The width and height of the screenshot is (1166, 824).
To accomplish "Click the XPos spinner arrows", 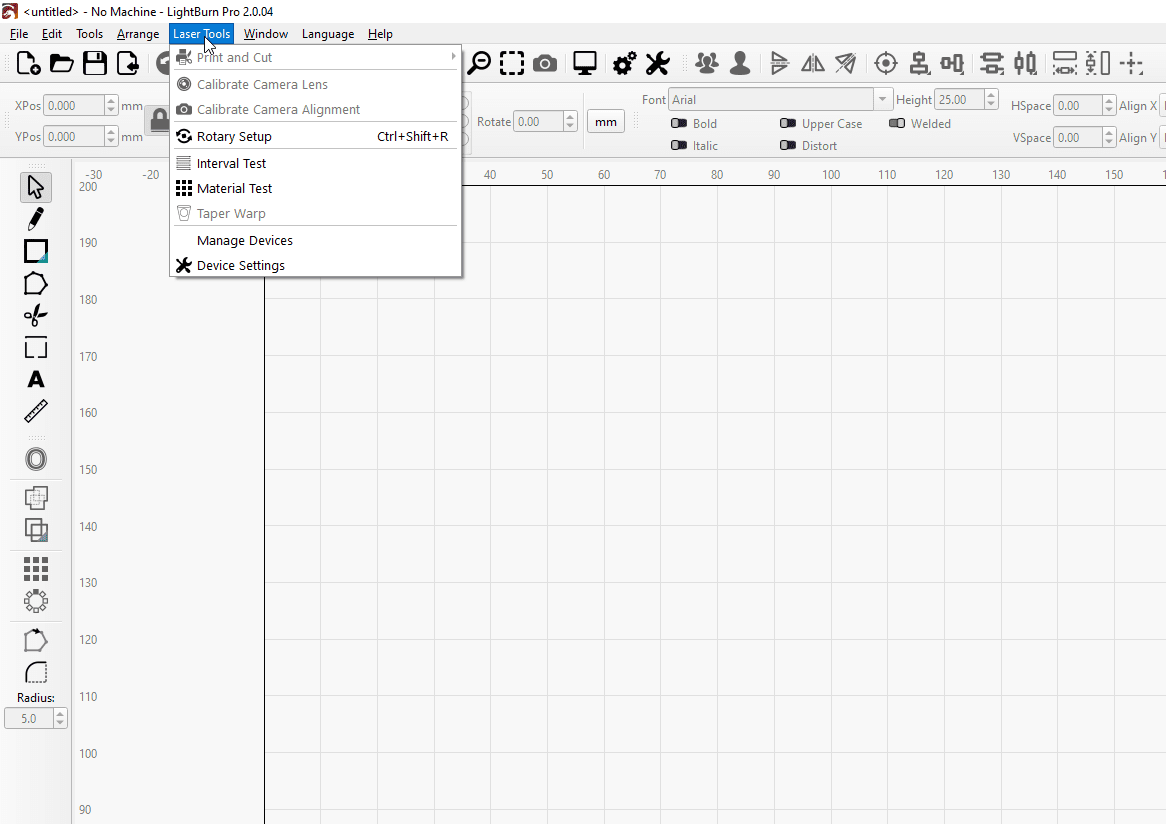I will point(111,106).
